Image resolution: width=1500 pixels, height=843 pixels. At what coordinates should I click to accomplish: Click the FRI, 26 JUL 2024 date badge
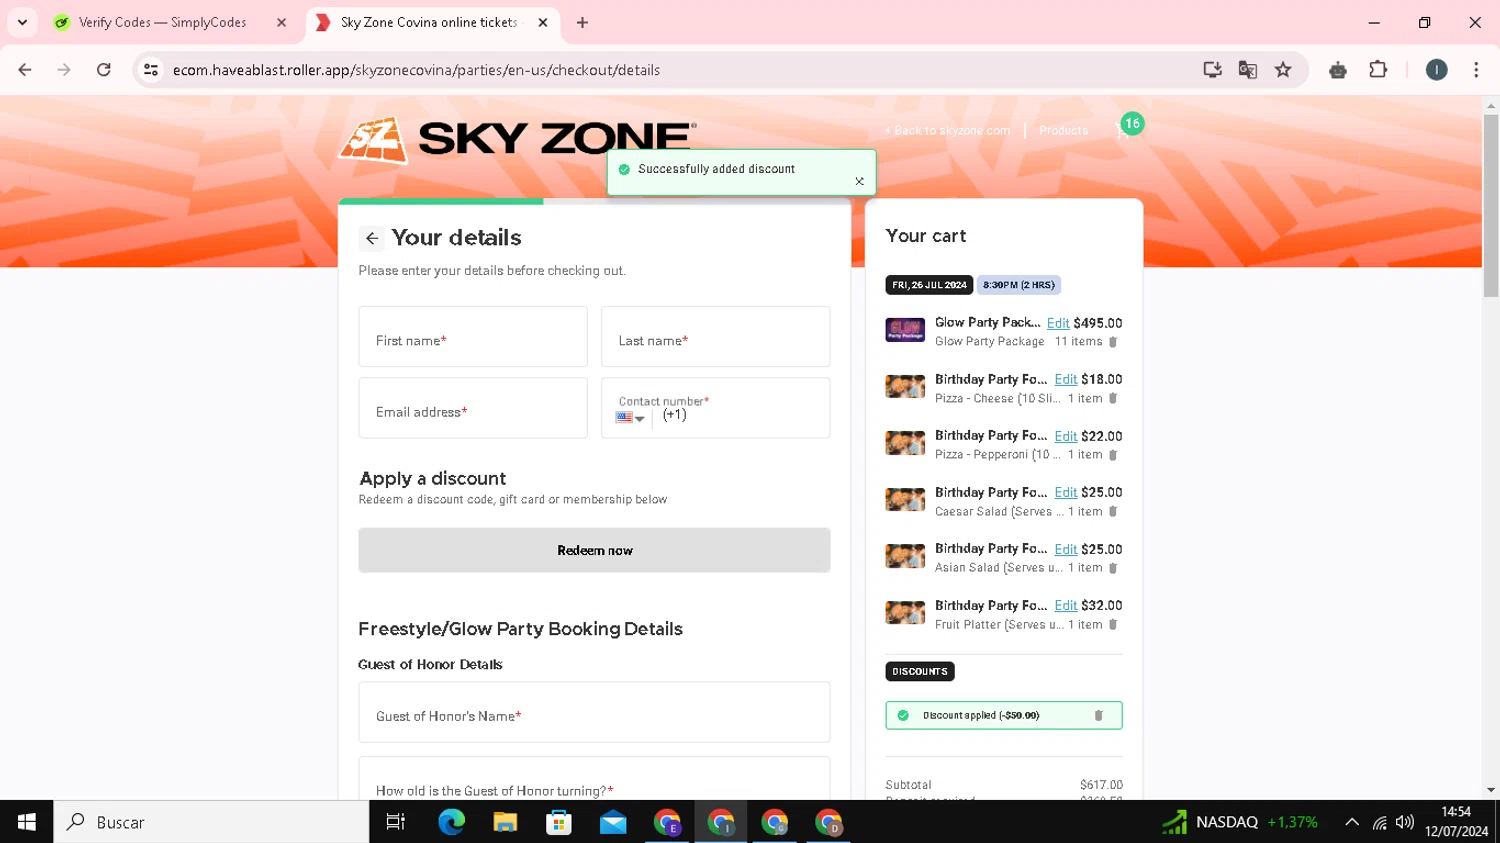click(929, 285)
